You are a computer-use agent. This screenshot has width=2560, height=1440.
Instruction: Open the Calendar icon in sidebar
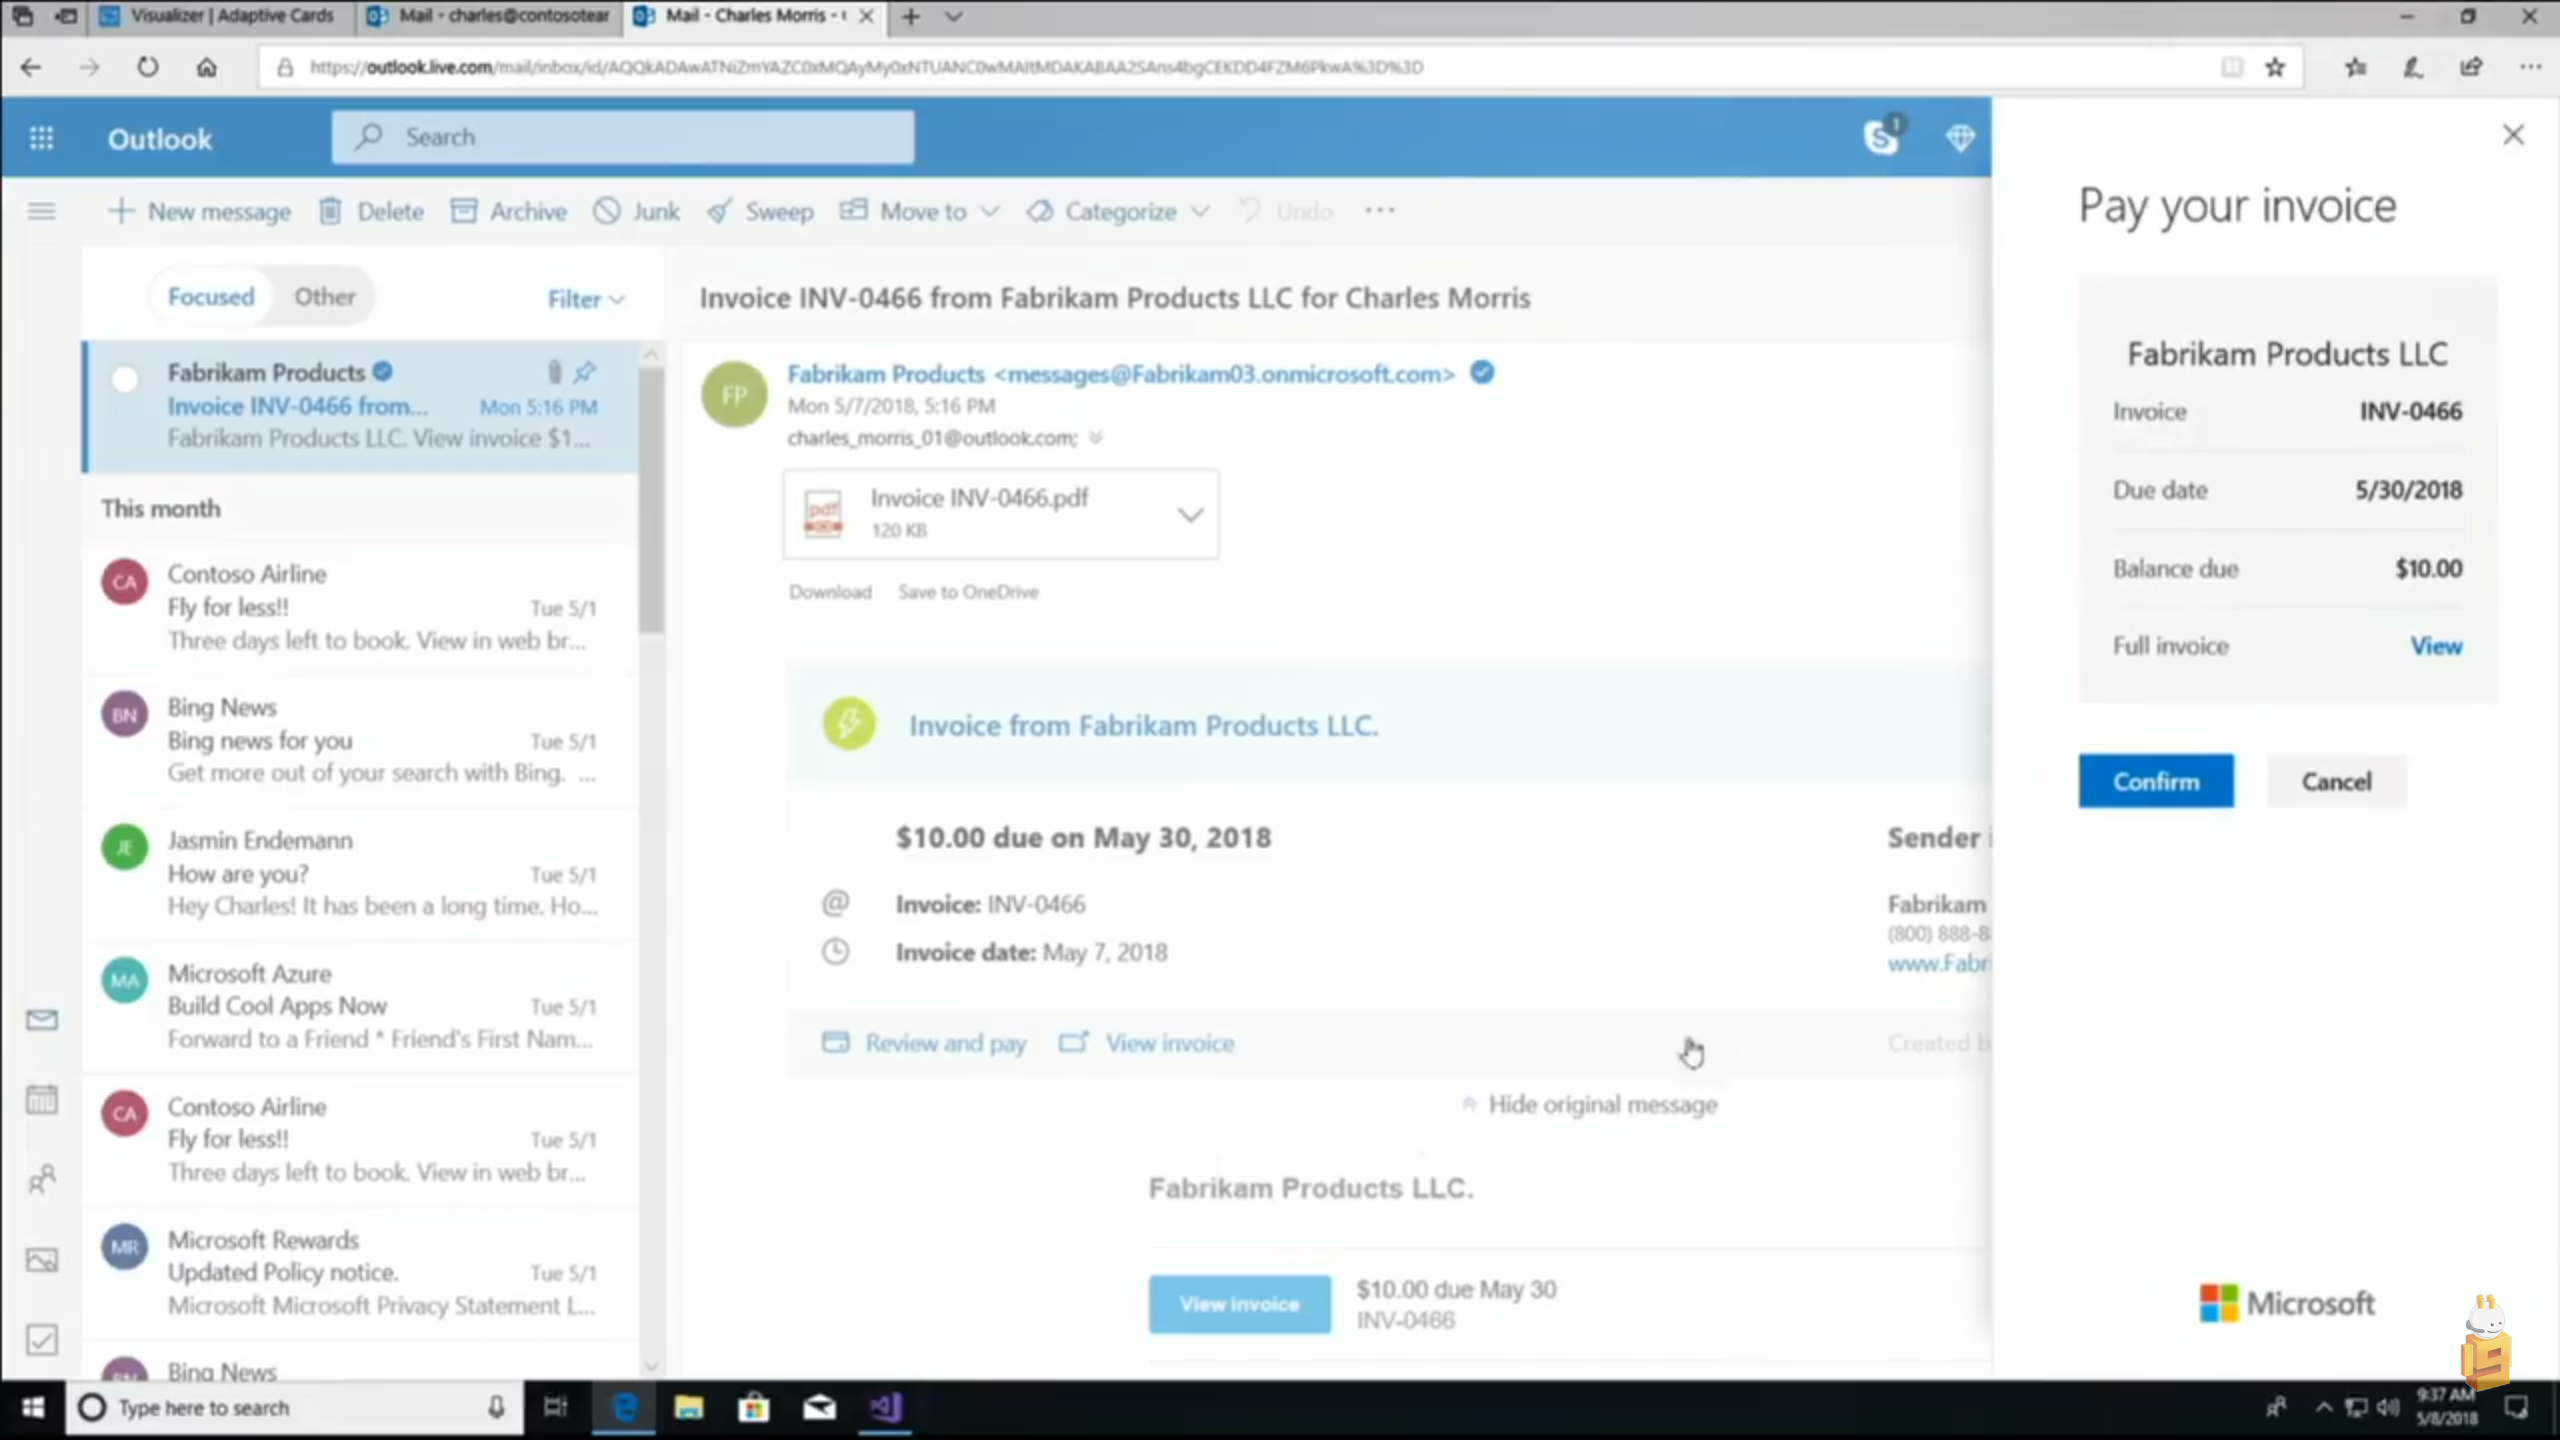(x=41, y=1099)
